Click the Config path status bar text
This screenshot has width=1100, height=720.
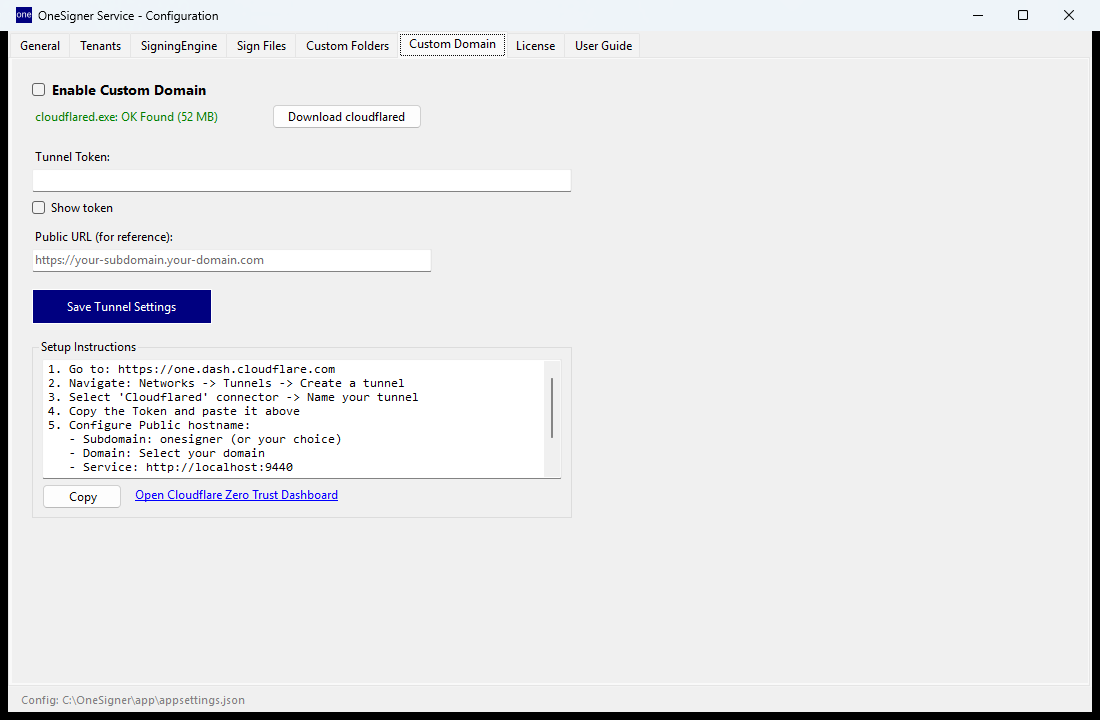coord(133,700)
